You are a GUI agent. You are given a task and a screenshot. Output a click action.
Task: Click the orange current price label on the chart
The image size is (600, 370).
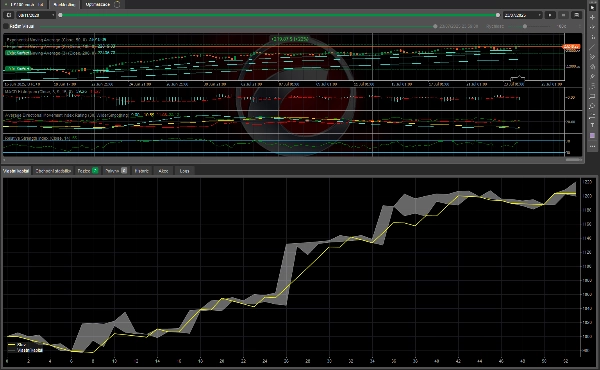pos(572,47)
